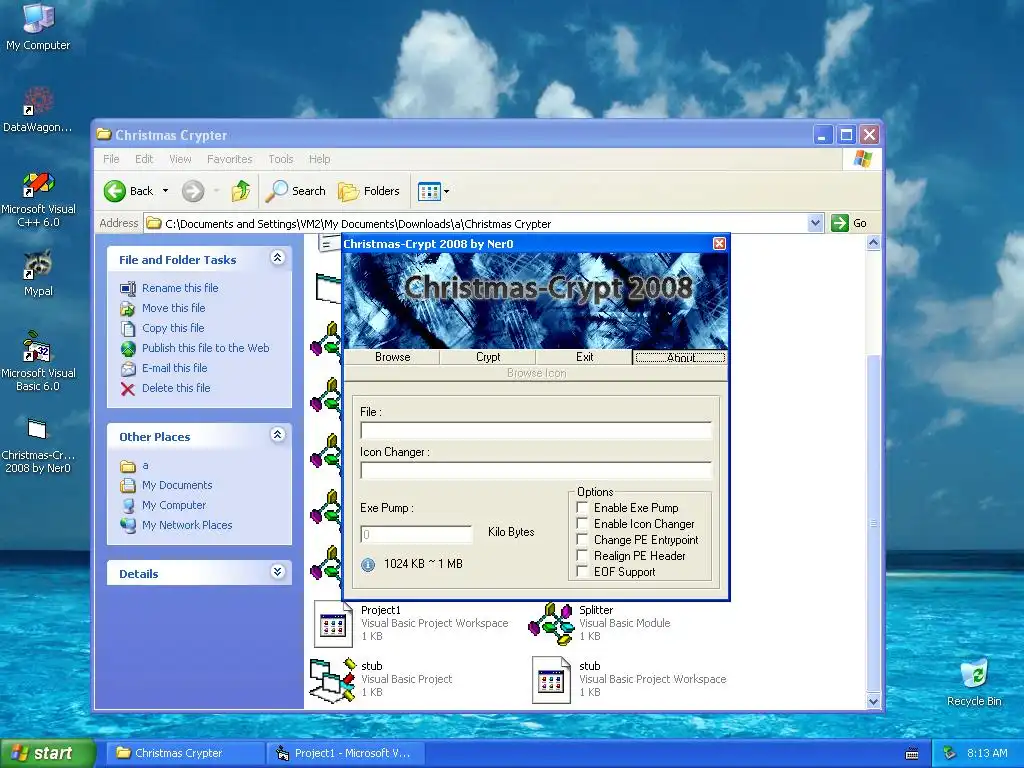The width and height of the screenshot is (1024, 768).
Task: Expand the Address bar dropdown
Action: [x=815, y=223]
